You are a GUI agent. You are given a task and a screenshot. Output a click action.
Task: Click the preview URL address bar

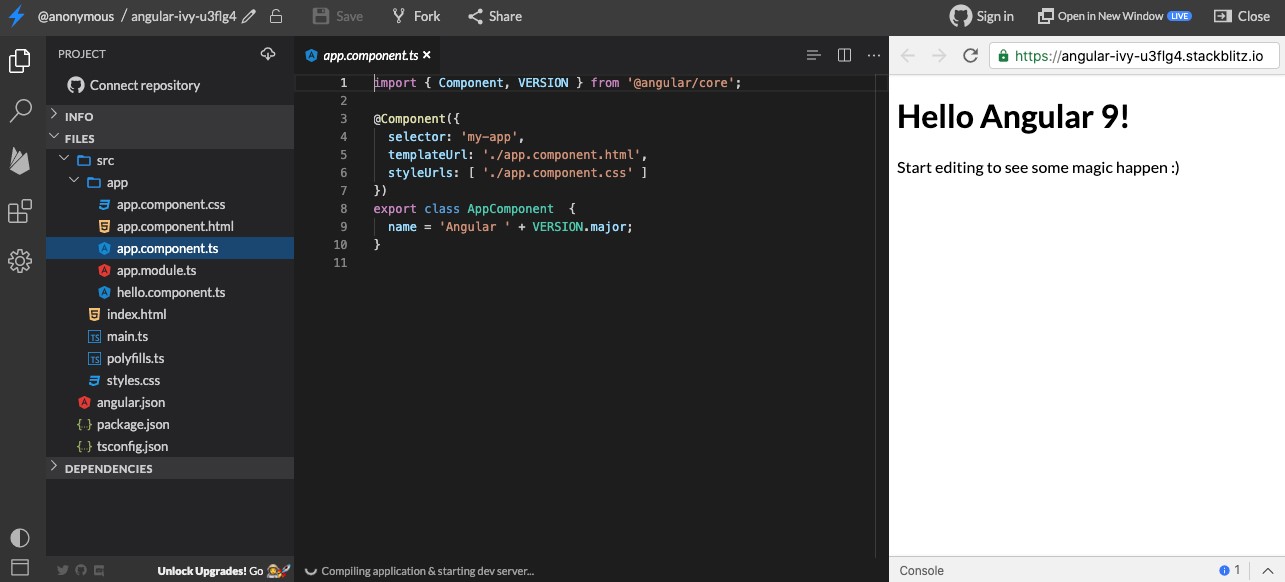[x=1133, y=56]
